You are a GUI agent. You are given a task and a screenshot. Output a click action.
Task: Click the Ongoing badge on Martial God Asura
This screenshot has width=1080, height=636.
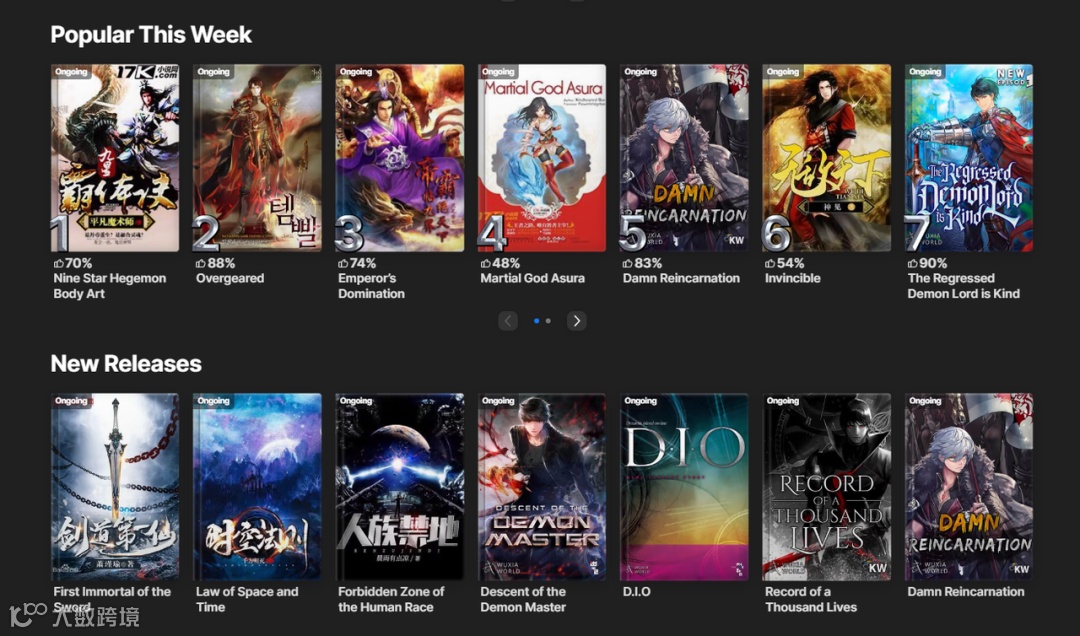pyautogui.click(x=498, y=72)
